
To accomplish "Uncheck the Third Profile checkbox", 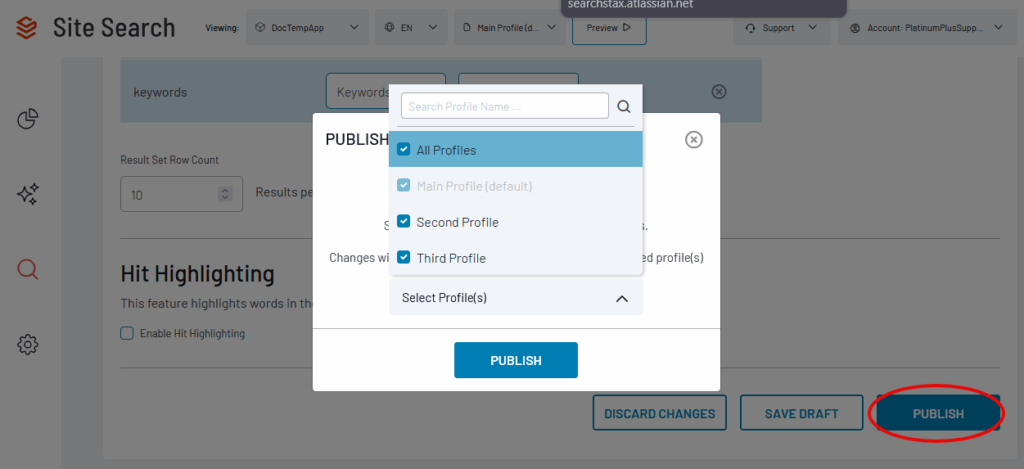I will [x=404, y=258].
